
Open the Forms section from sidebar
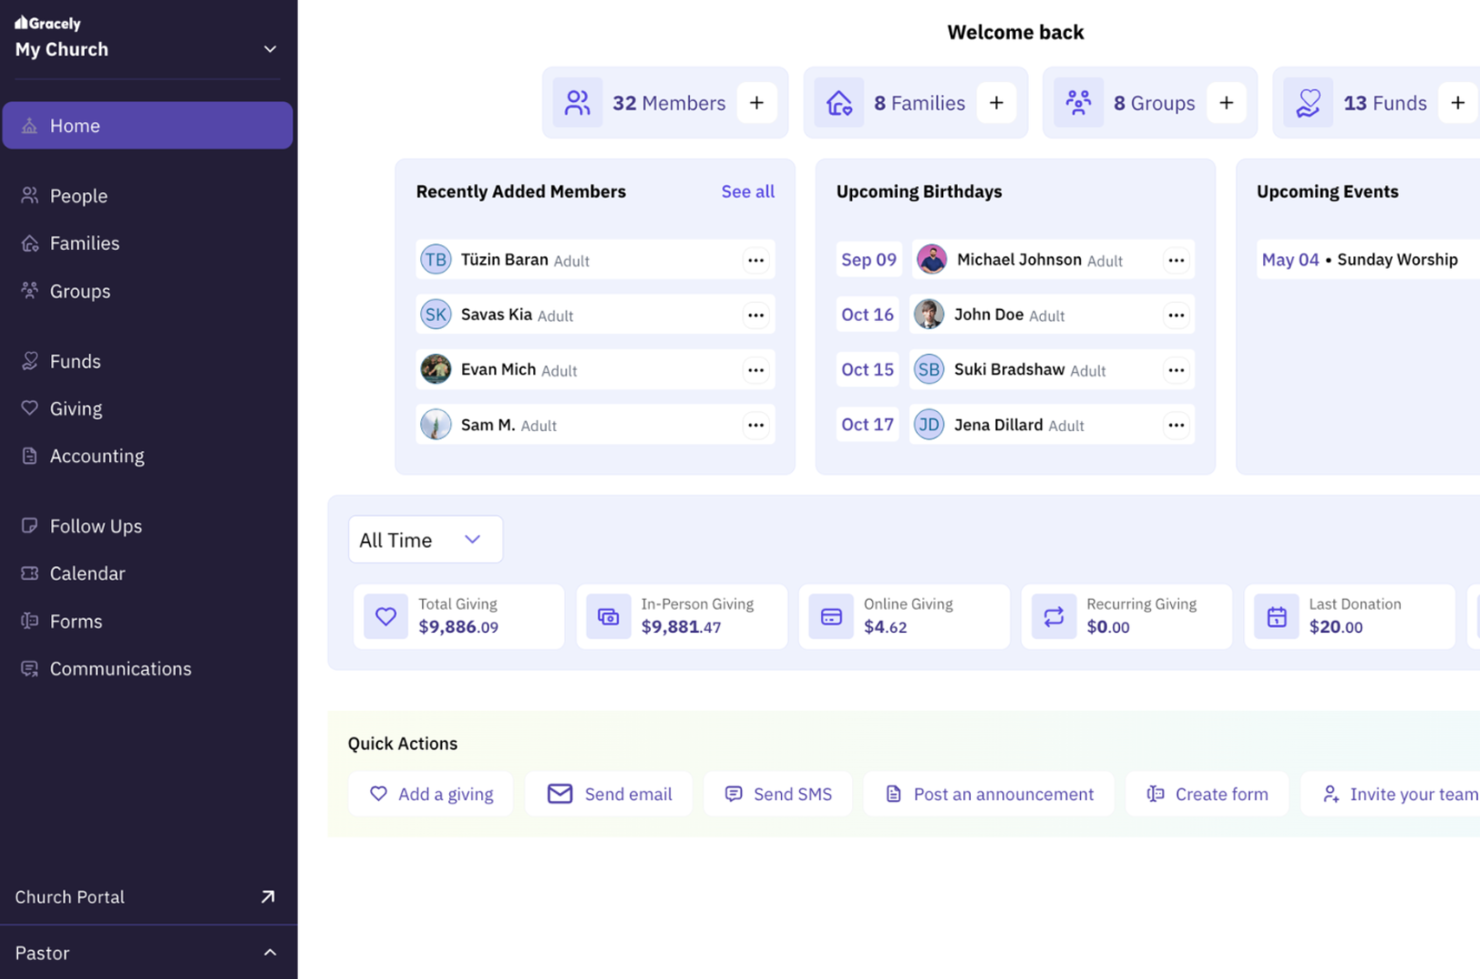[76, 621]
